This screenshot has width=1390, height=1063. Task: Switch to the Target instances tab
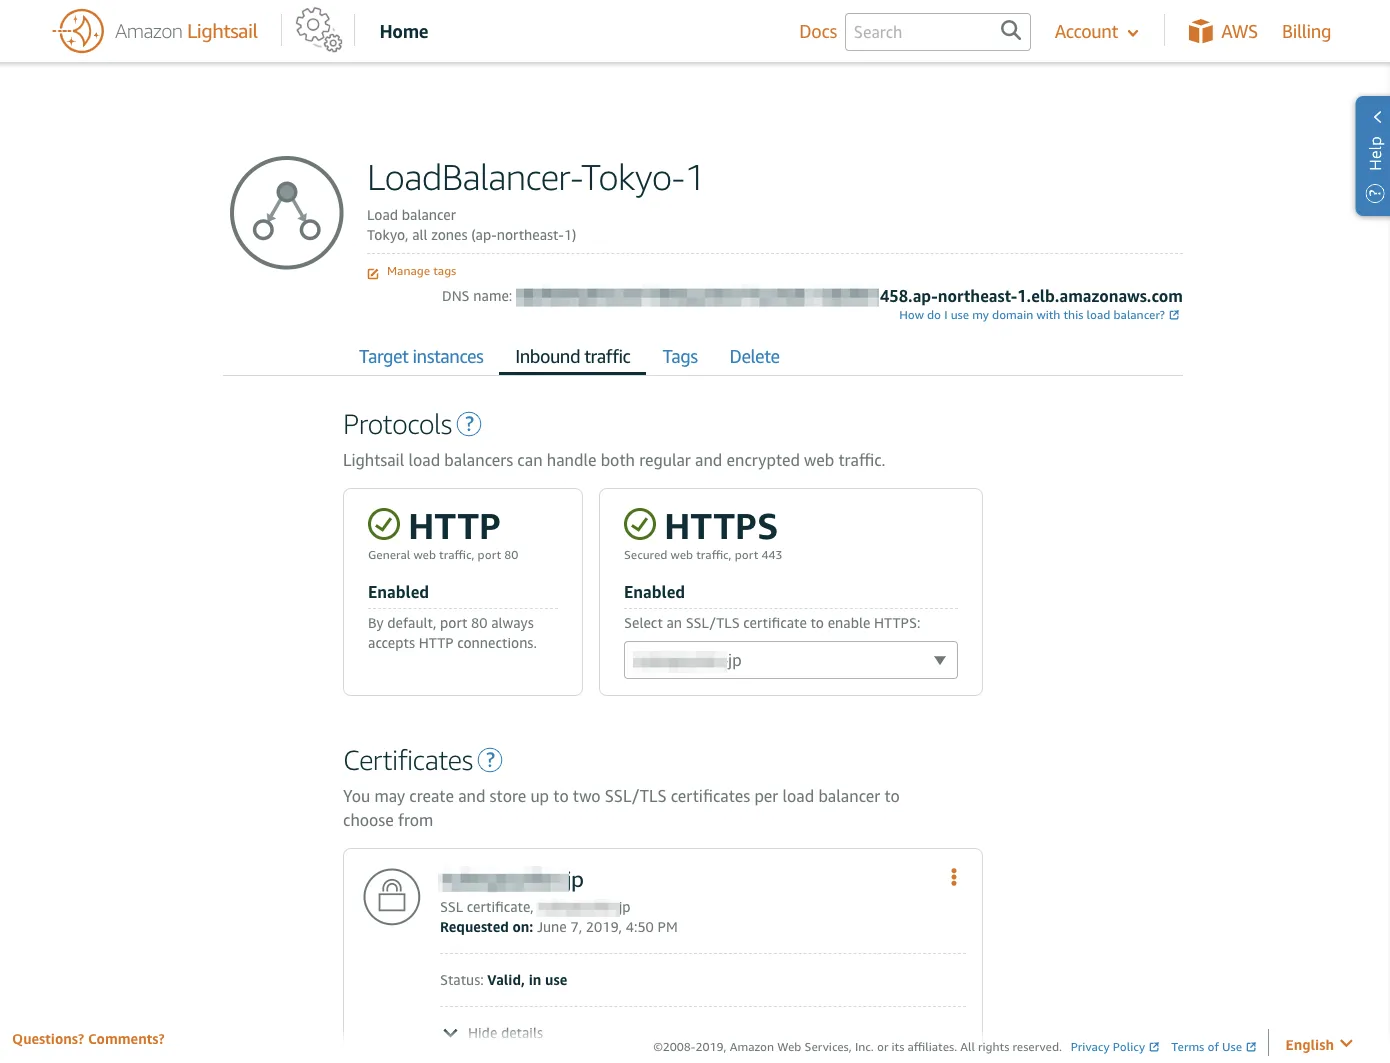(421, 357)
